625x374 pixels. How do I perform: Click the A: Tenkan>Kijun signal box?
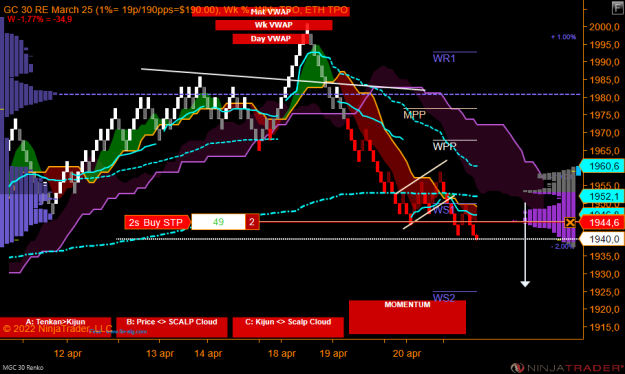coord(55,327)
